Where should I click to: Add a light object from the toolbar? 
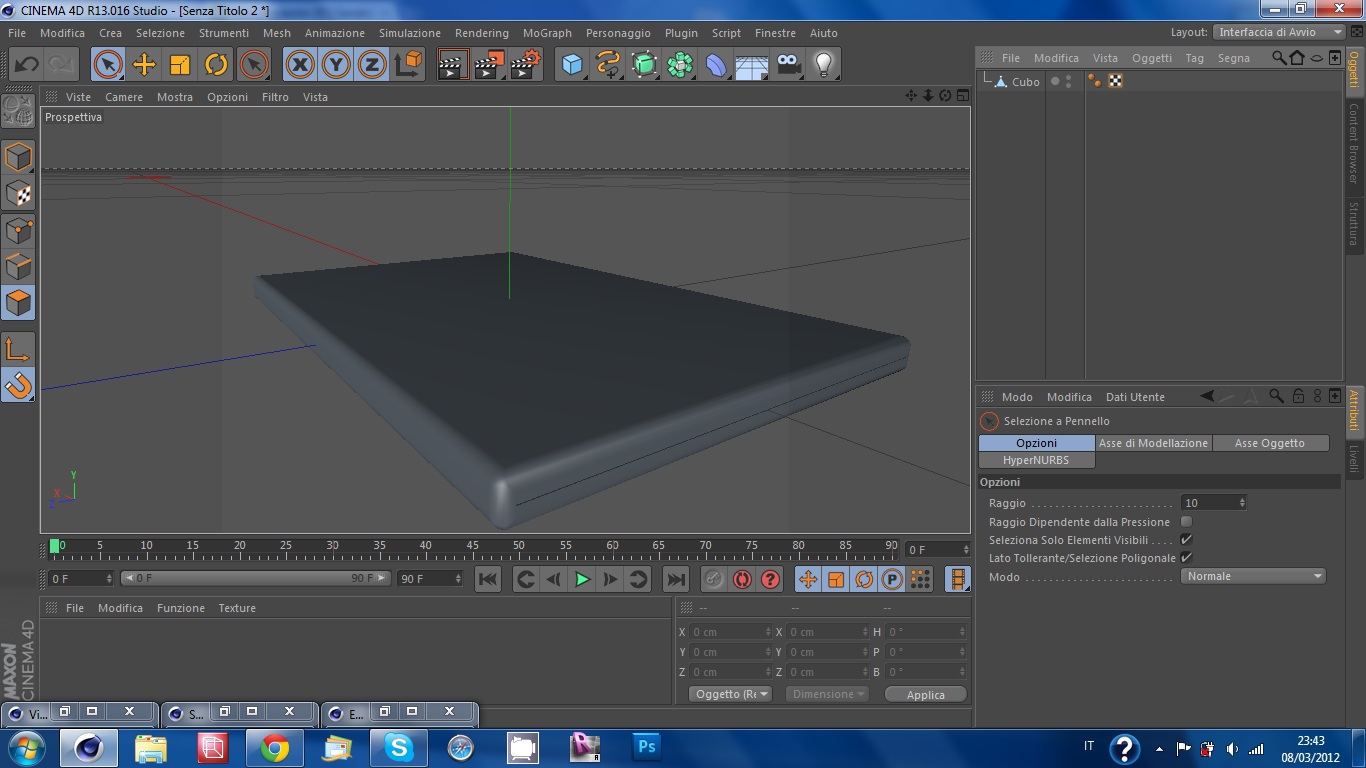coord(823,65)
